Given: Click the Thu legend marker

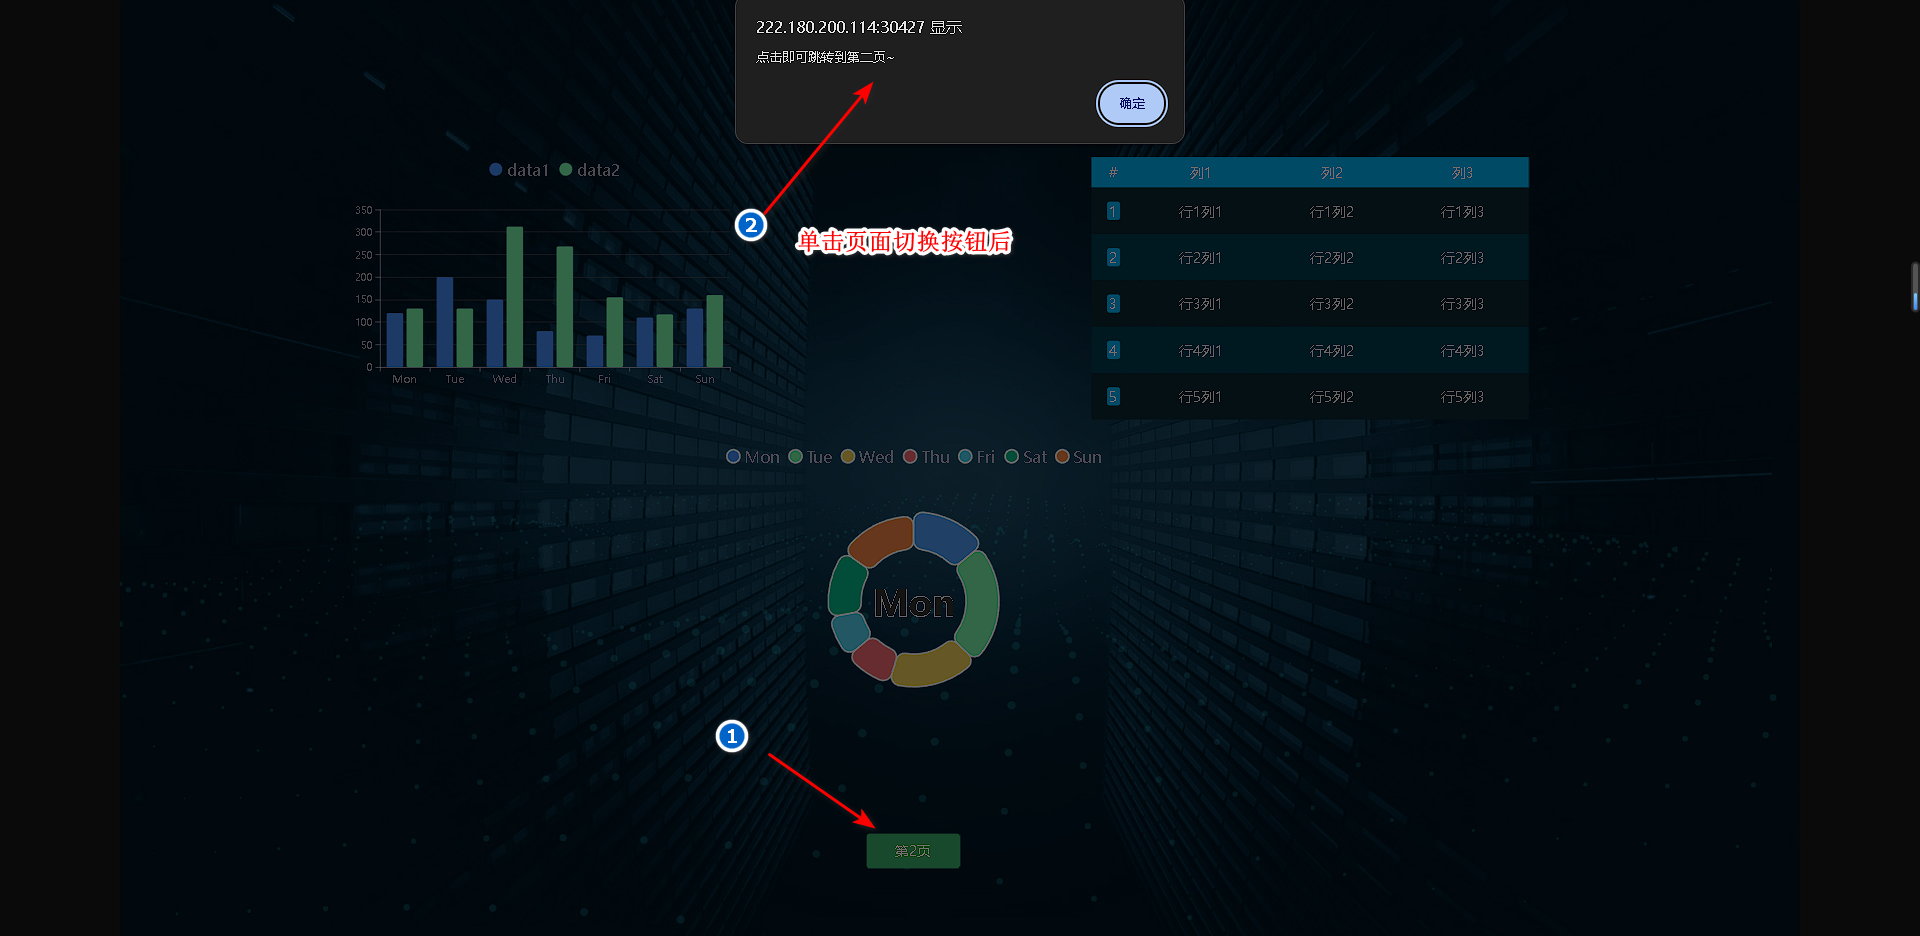Looking at the screenshot, I should pos(910,457).
